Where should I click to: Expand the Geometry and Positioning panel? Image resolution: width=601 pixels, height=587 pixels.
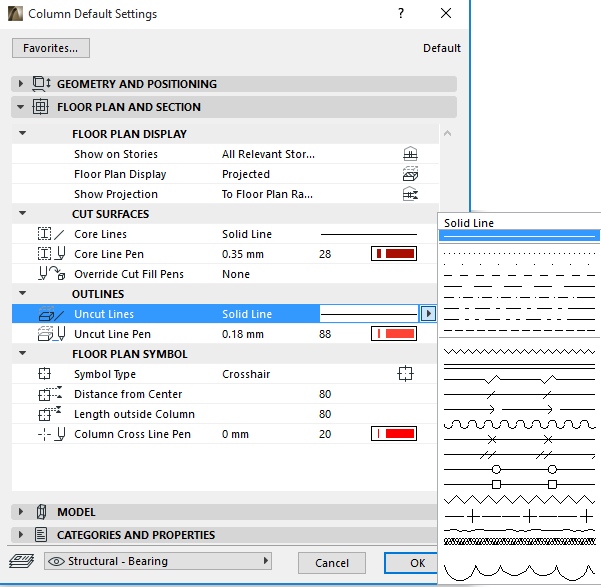(x=21, y=84)
